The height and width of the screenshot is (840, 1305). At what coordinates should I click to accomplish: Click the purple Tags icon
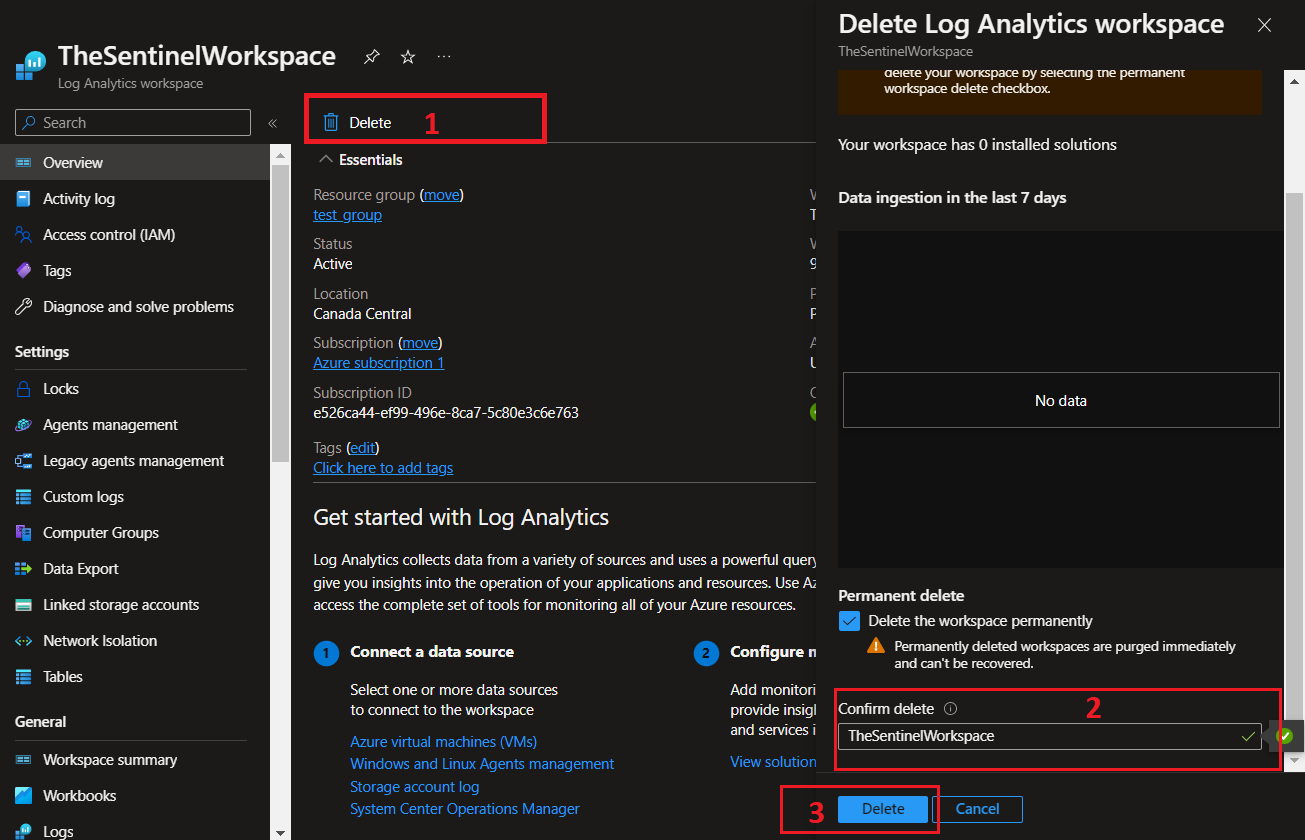pyautogui.click(x=23, y=270)
